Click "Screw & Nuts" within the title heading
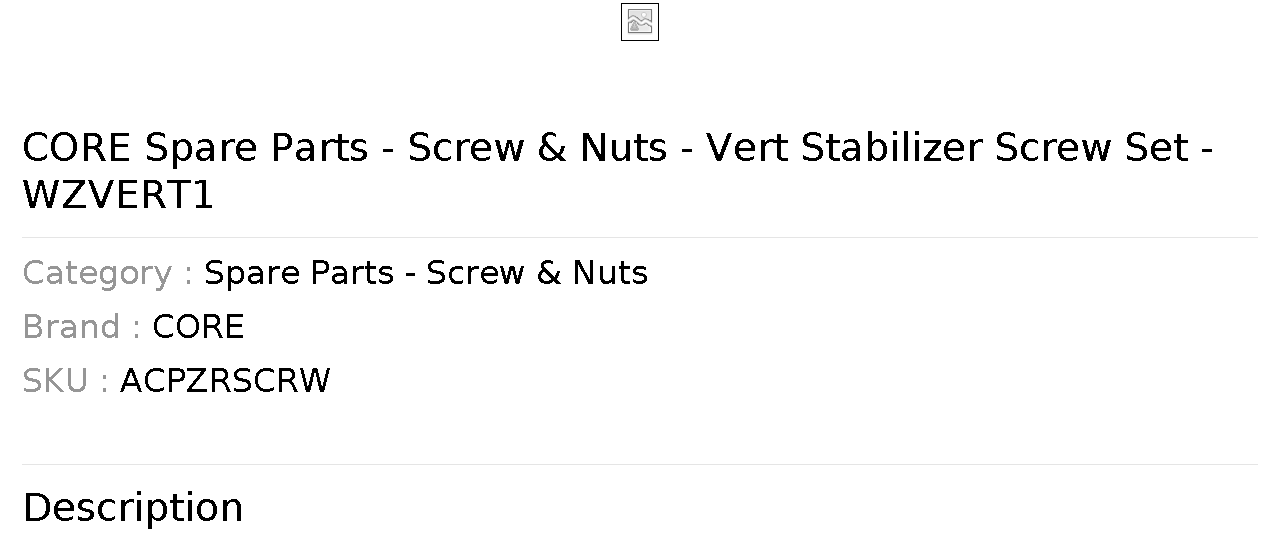The image size is (1280, 553). click(x=538, y=147)
